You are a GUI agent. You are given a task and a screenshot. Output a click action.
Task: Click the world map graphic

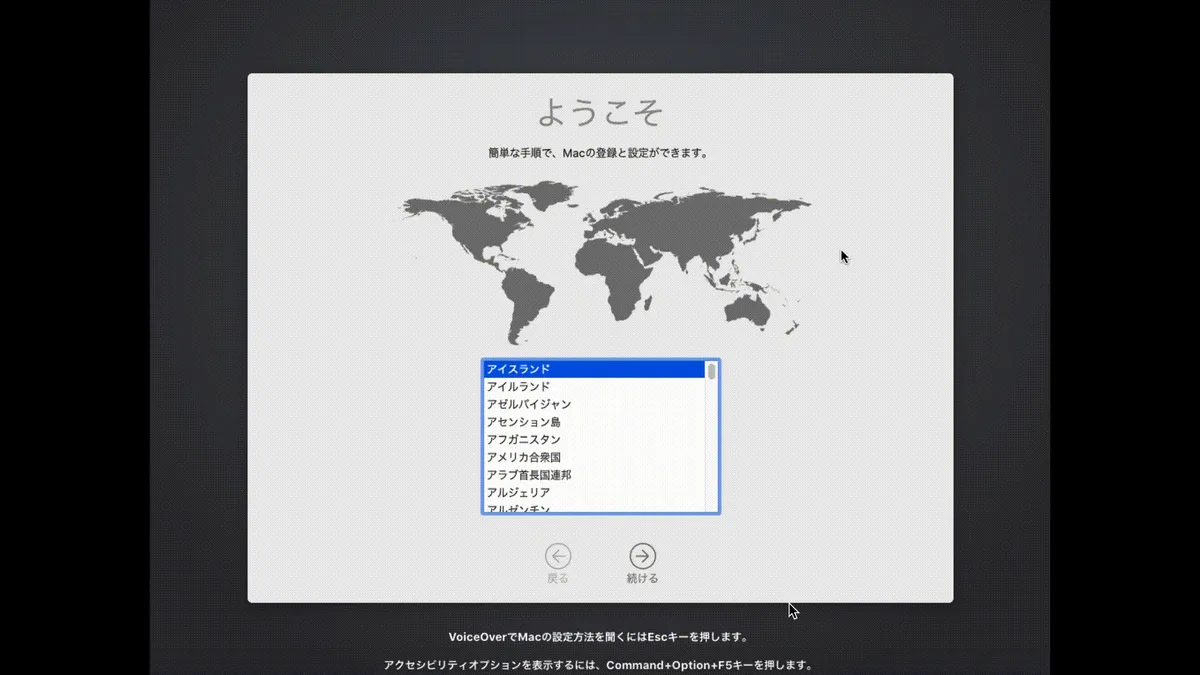point(605,262)
